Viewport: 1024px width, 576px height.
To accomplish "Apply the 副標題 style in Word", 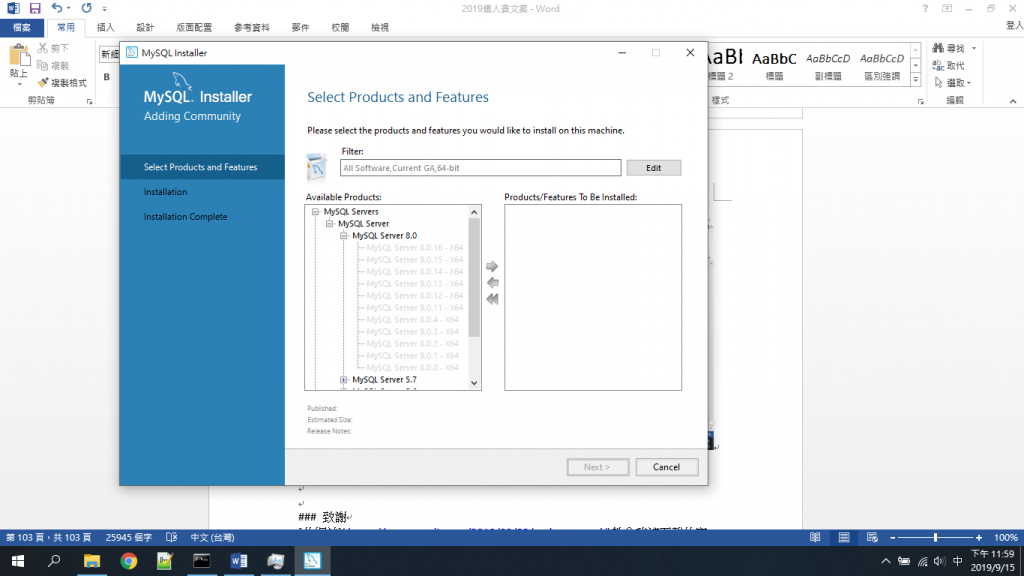I will pos(828,65).
